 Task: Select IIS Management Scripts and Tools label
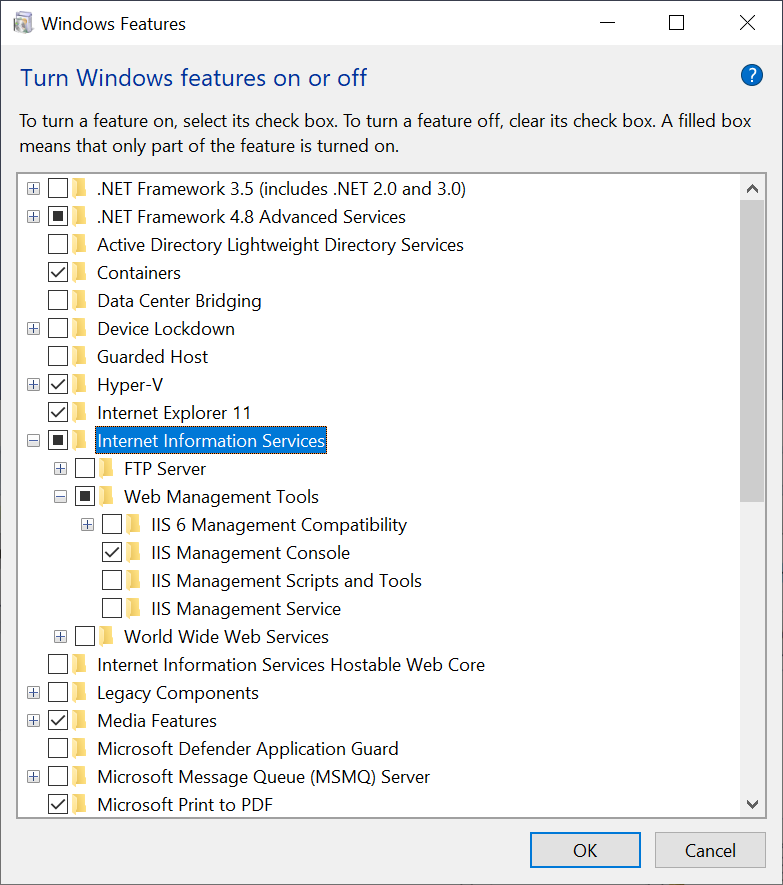286,581
